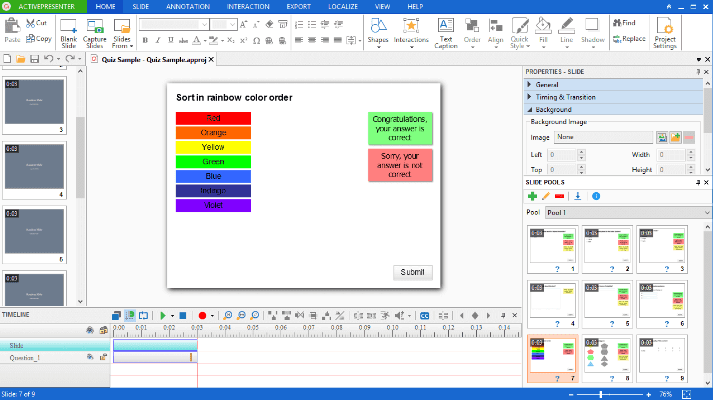Open the EXPORT tab
This screenshot has width=713, height=400.
298,6
